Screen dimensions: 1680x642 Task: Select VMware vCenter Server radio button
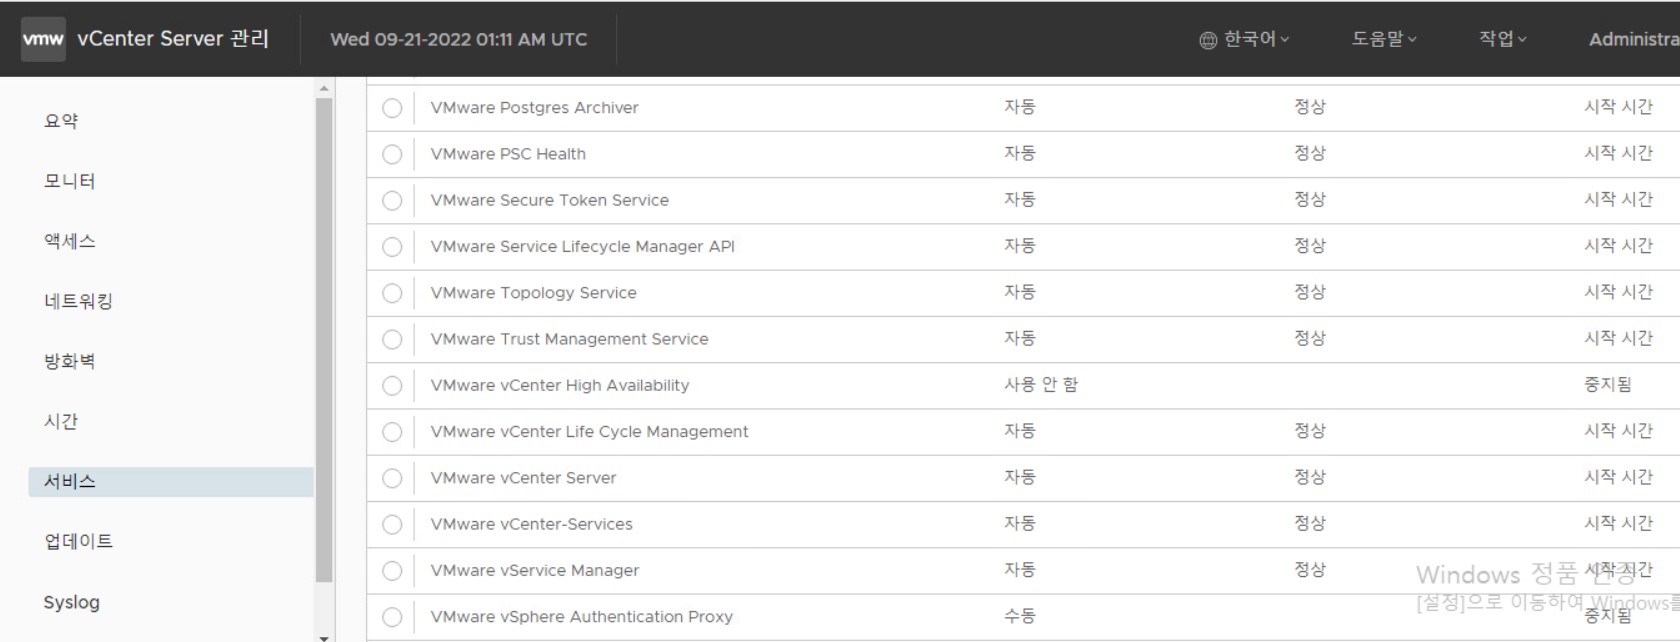tap(392, 478)
